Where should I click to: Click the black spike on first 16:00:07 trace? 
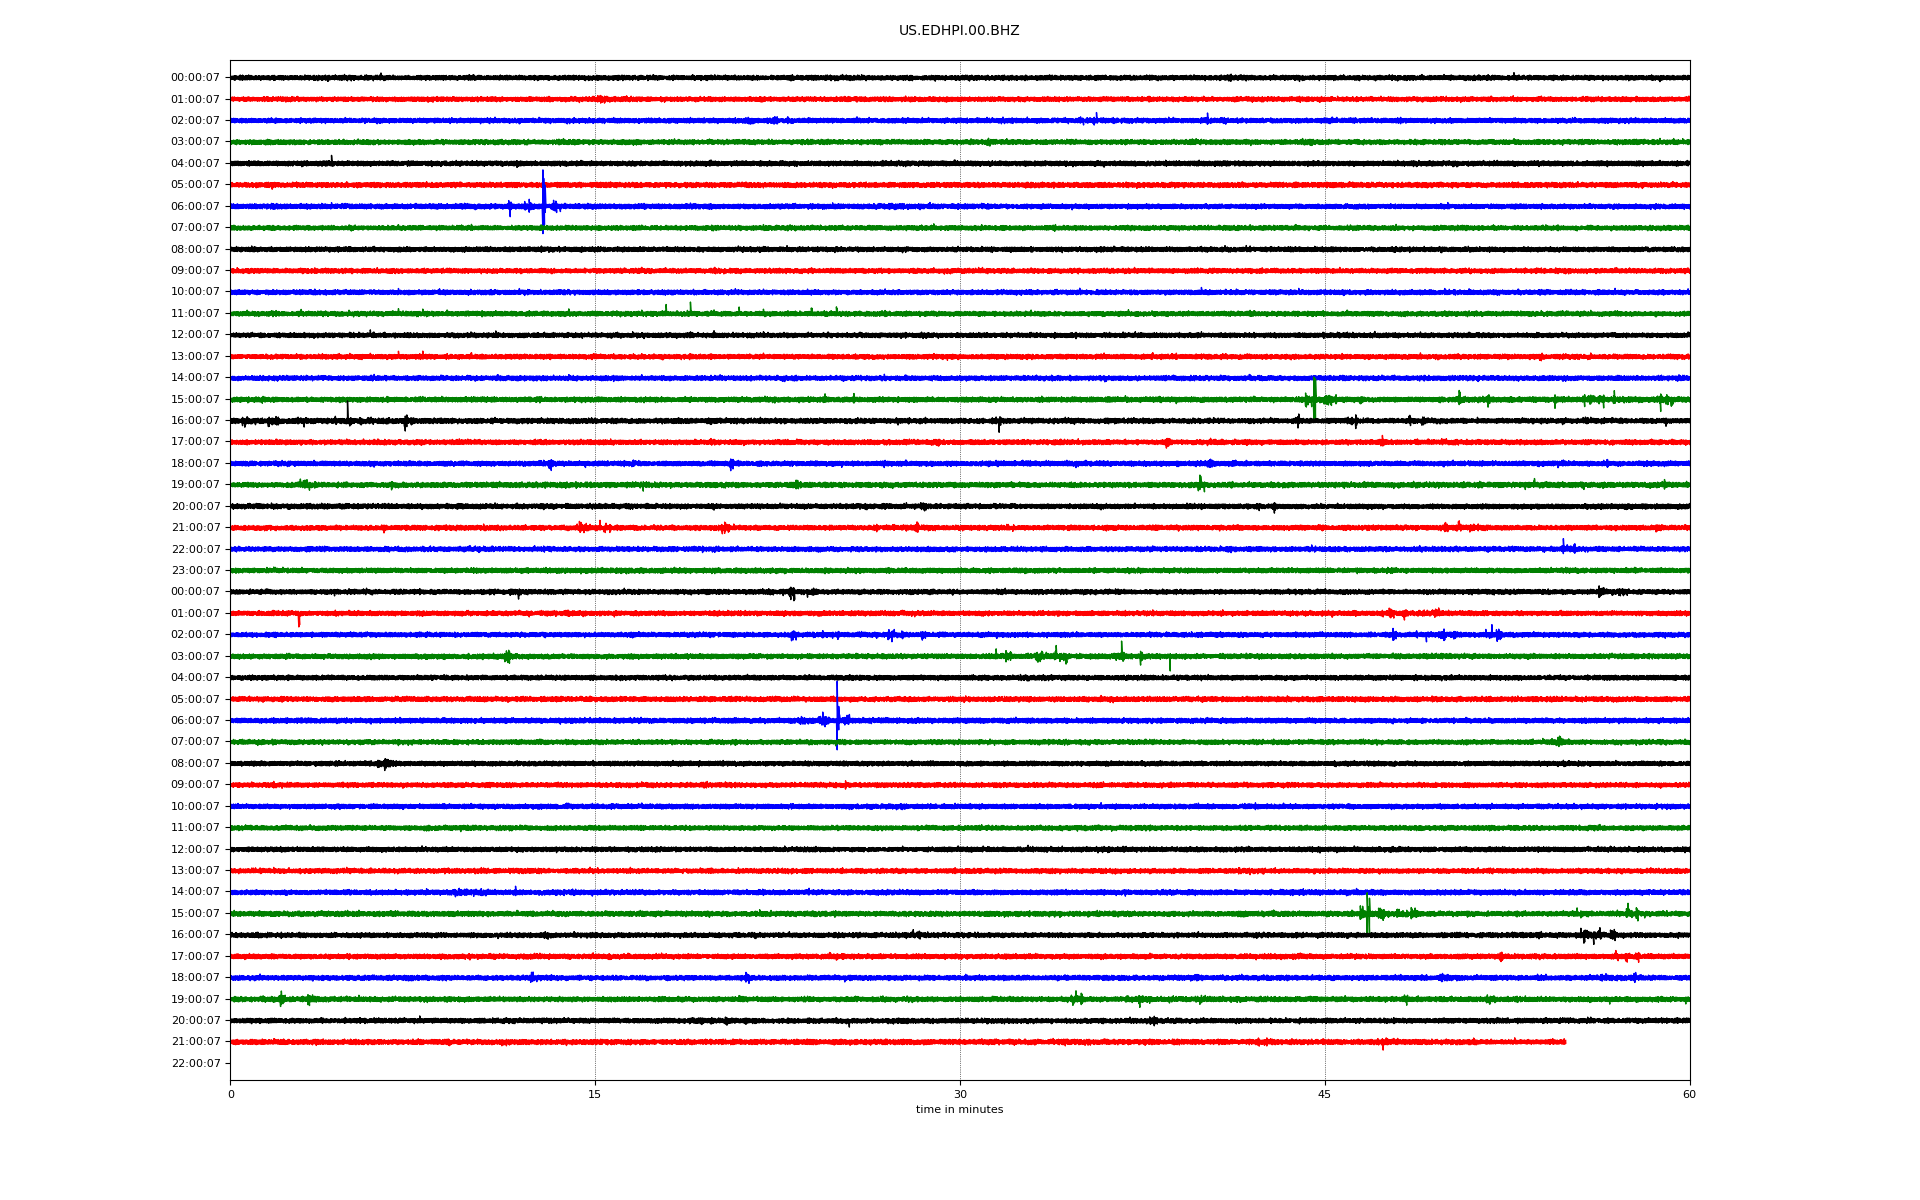pos(347,411)
